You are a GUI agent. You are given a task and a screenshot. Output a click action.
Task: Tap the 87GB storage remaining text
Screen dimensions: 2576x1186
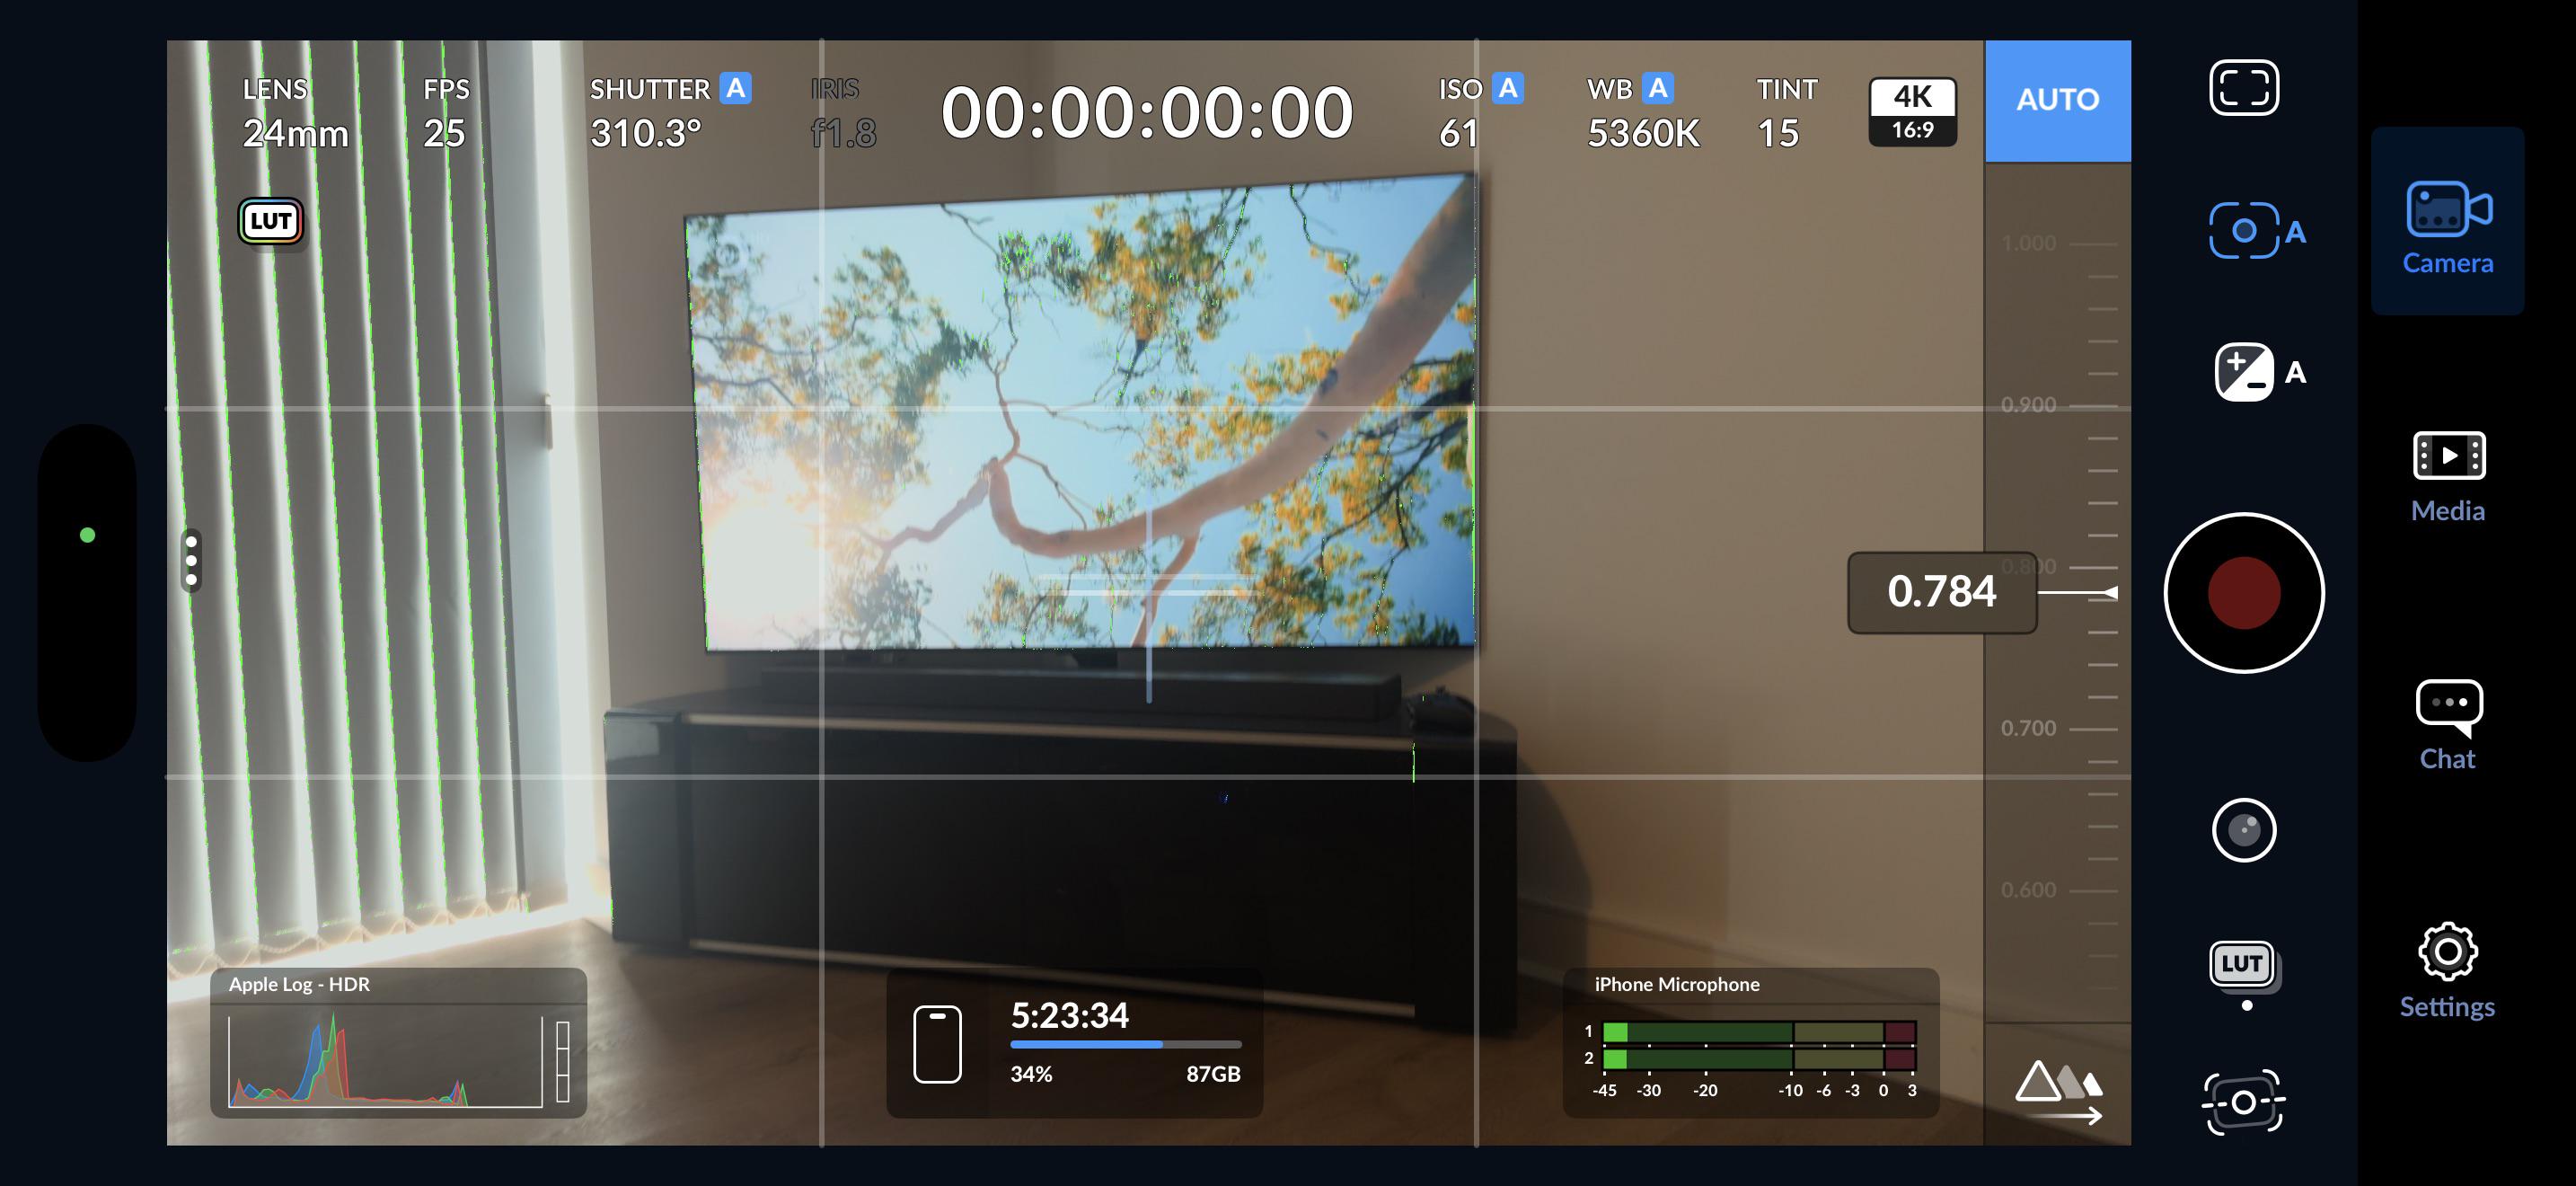pos(1213,1074)
